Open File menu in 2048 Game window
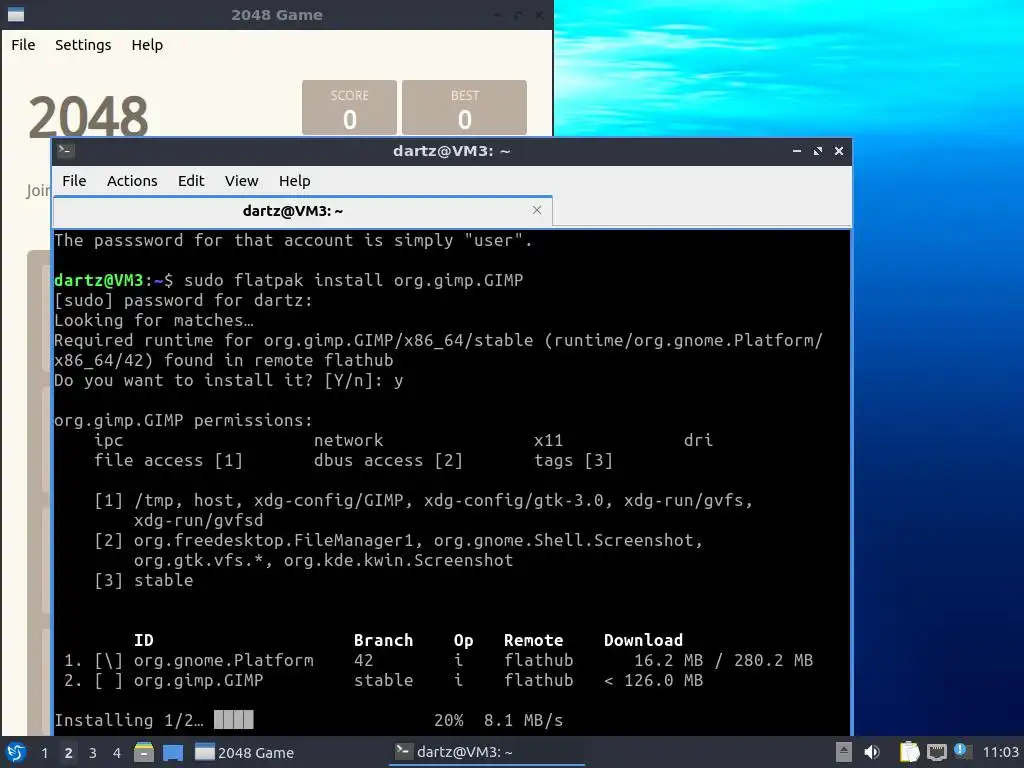The height and width of the screenshot is (768, 1024). (23, 45)
